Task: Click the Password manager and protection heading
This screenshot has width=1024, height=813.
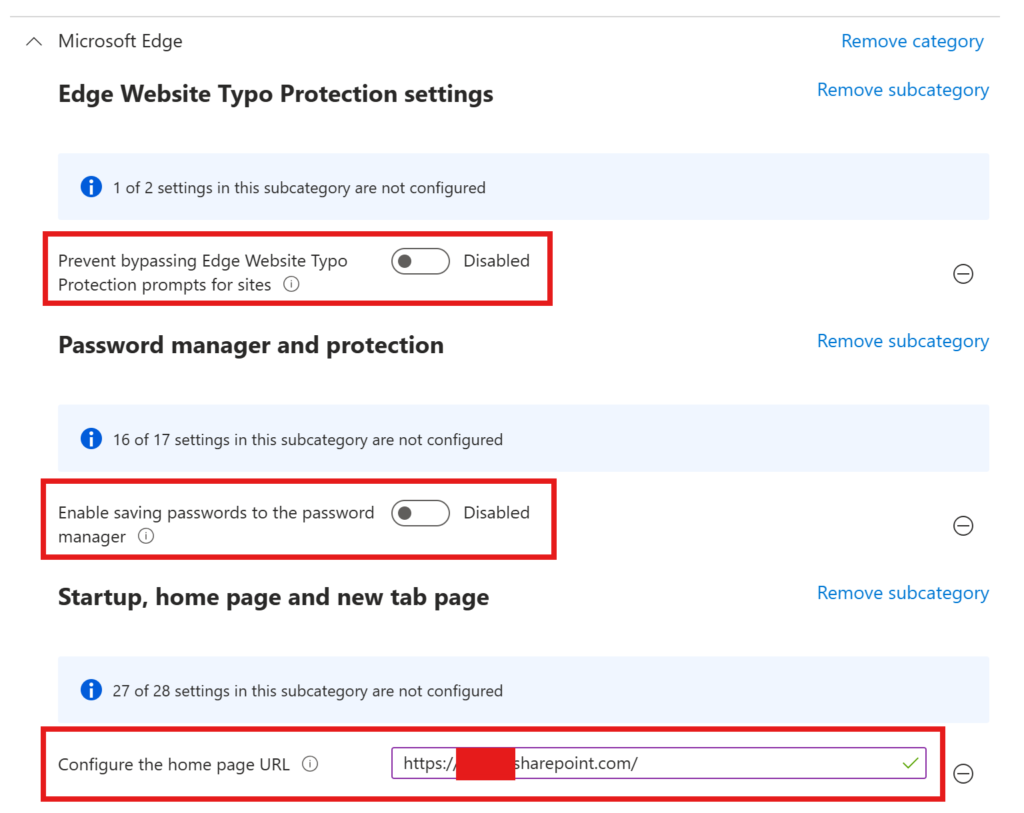Action: click(251, 345)
